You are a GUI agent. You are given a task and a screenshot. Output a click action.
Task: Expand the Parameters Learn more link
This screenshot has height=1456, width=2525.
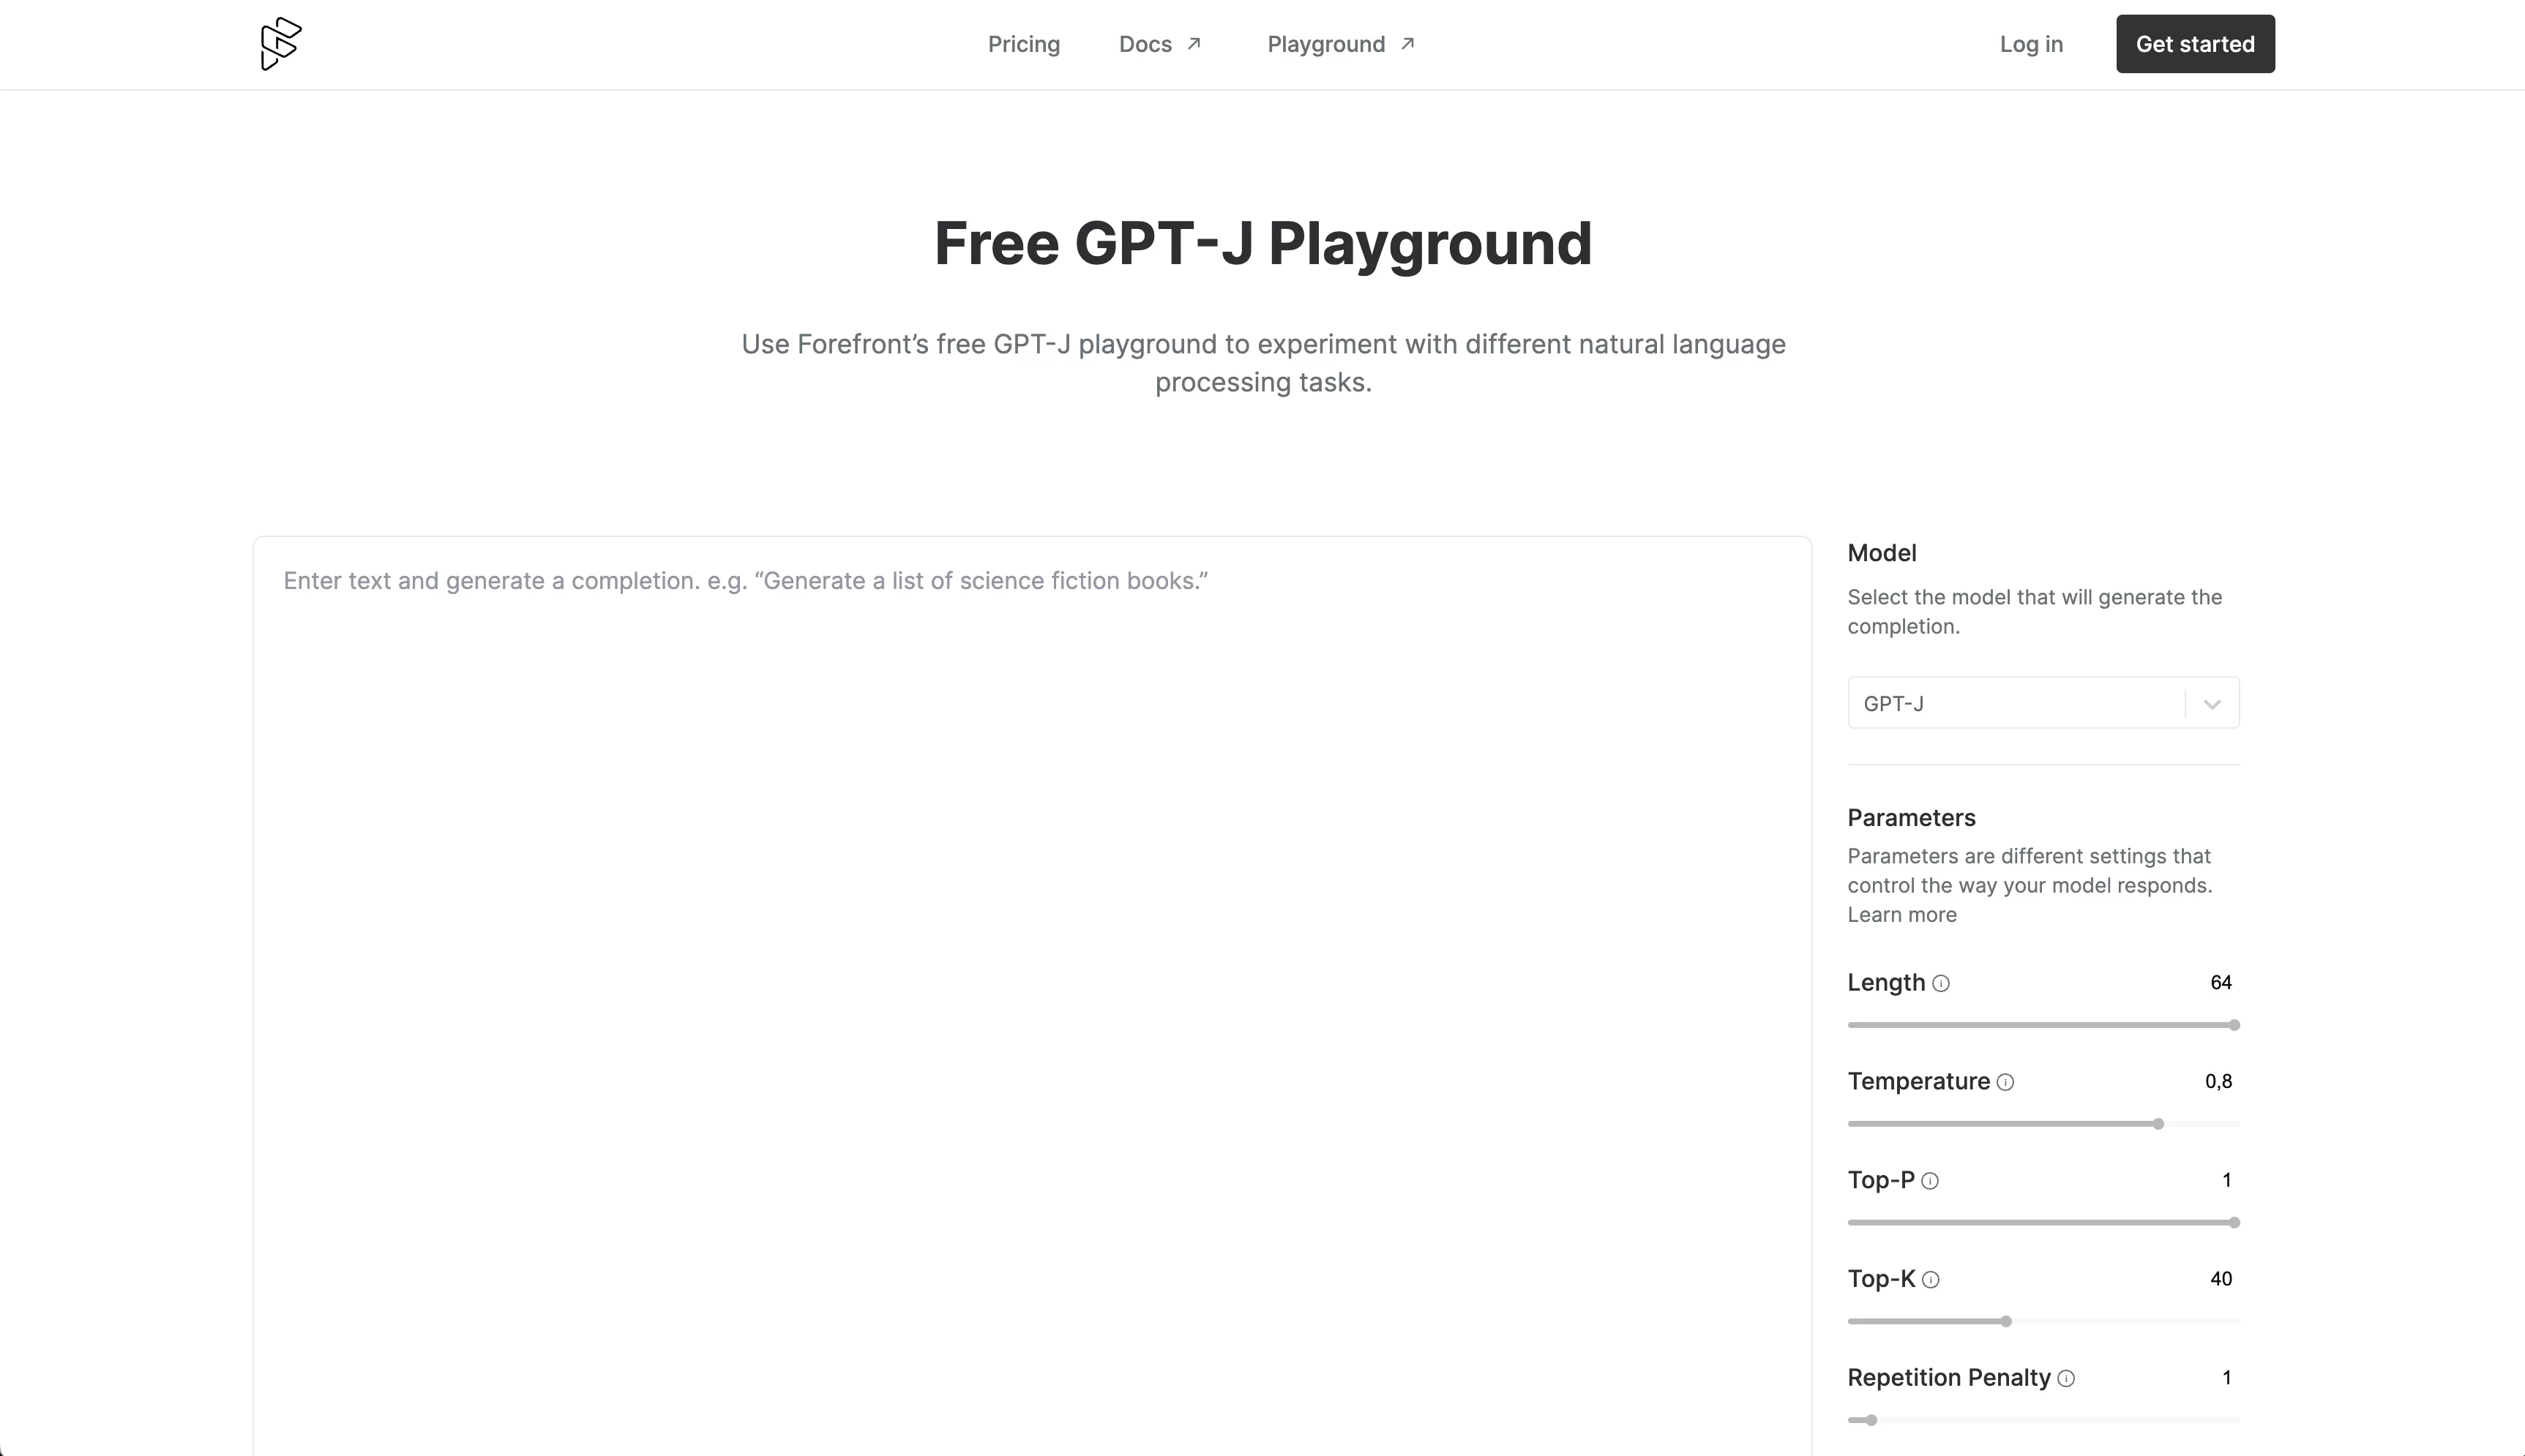[x=1901, y=913]
